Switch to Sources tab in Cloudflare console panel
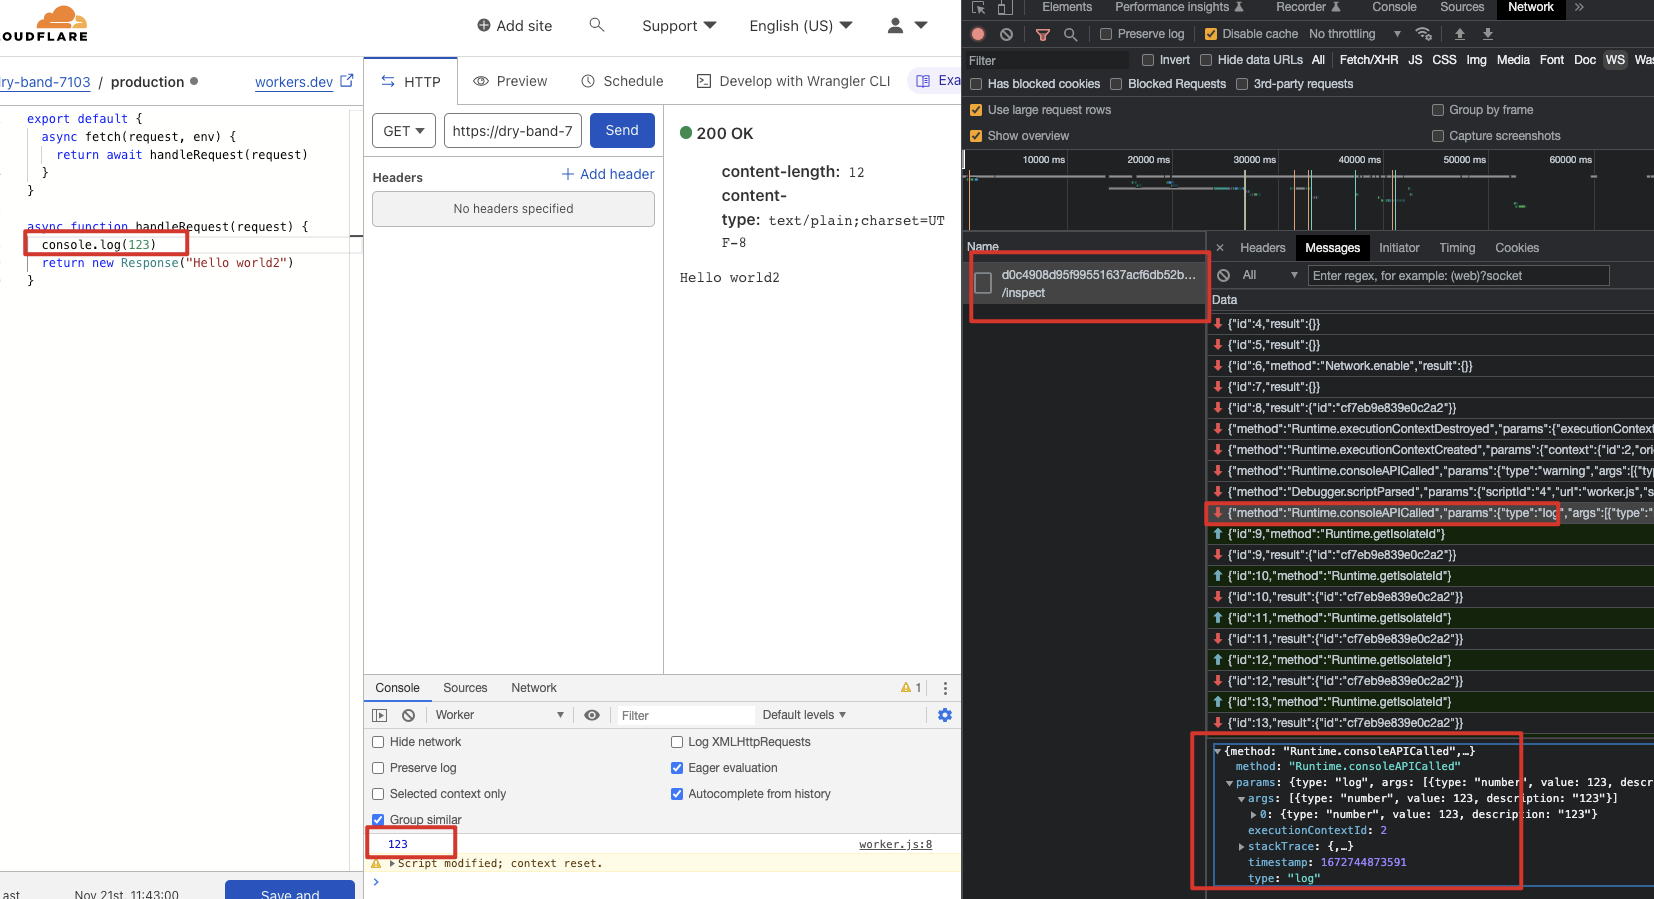 465,688
